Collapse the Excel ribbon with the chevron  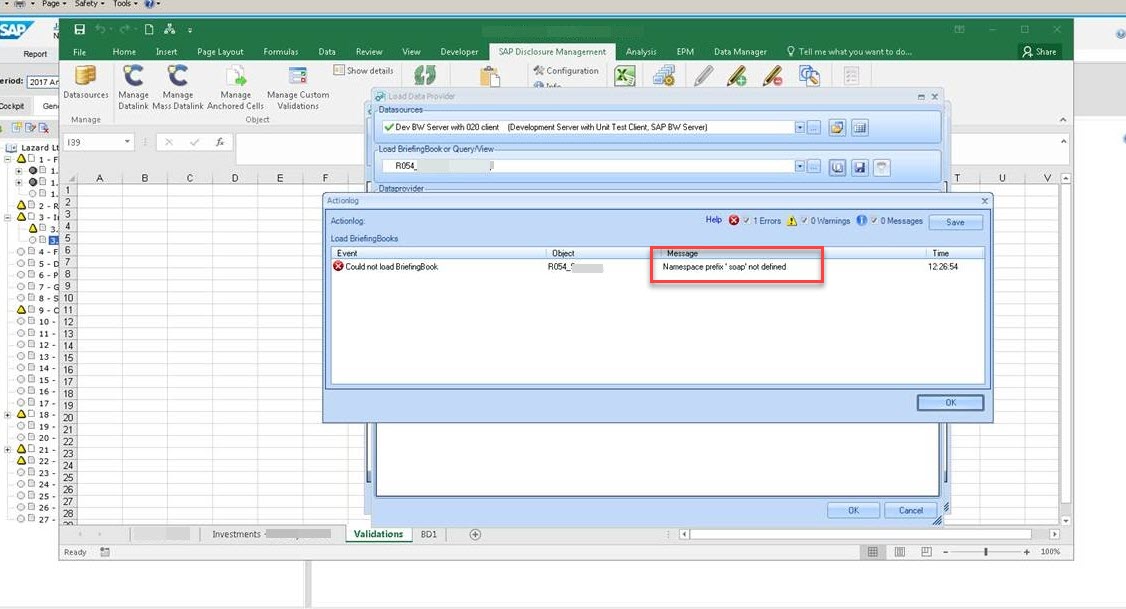point(1063,120)
